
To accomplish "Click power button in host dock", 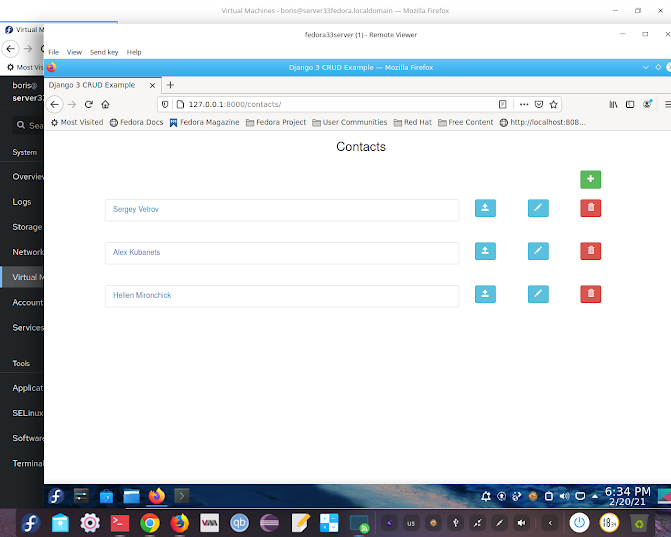I will pyautogui.click(x=579, y=523).
